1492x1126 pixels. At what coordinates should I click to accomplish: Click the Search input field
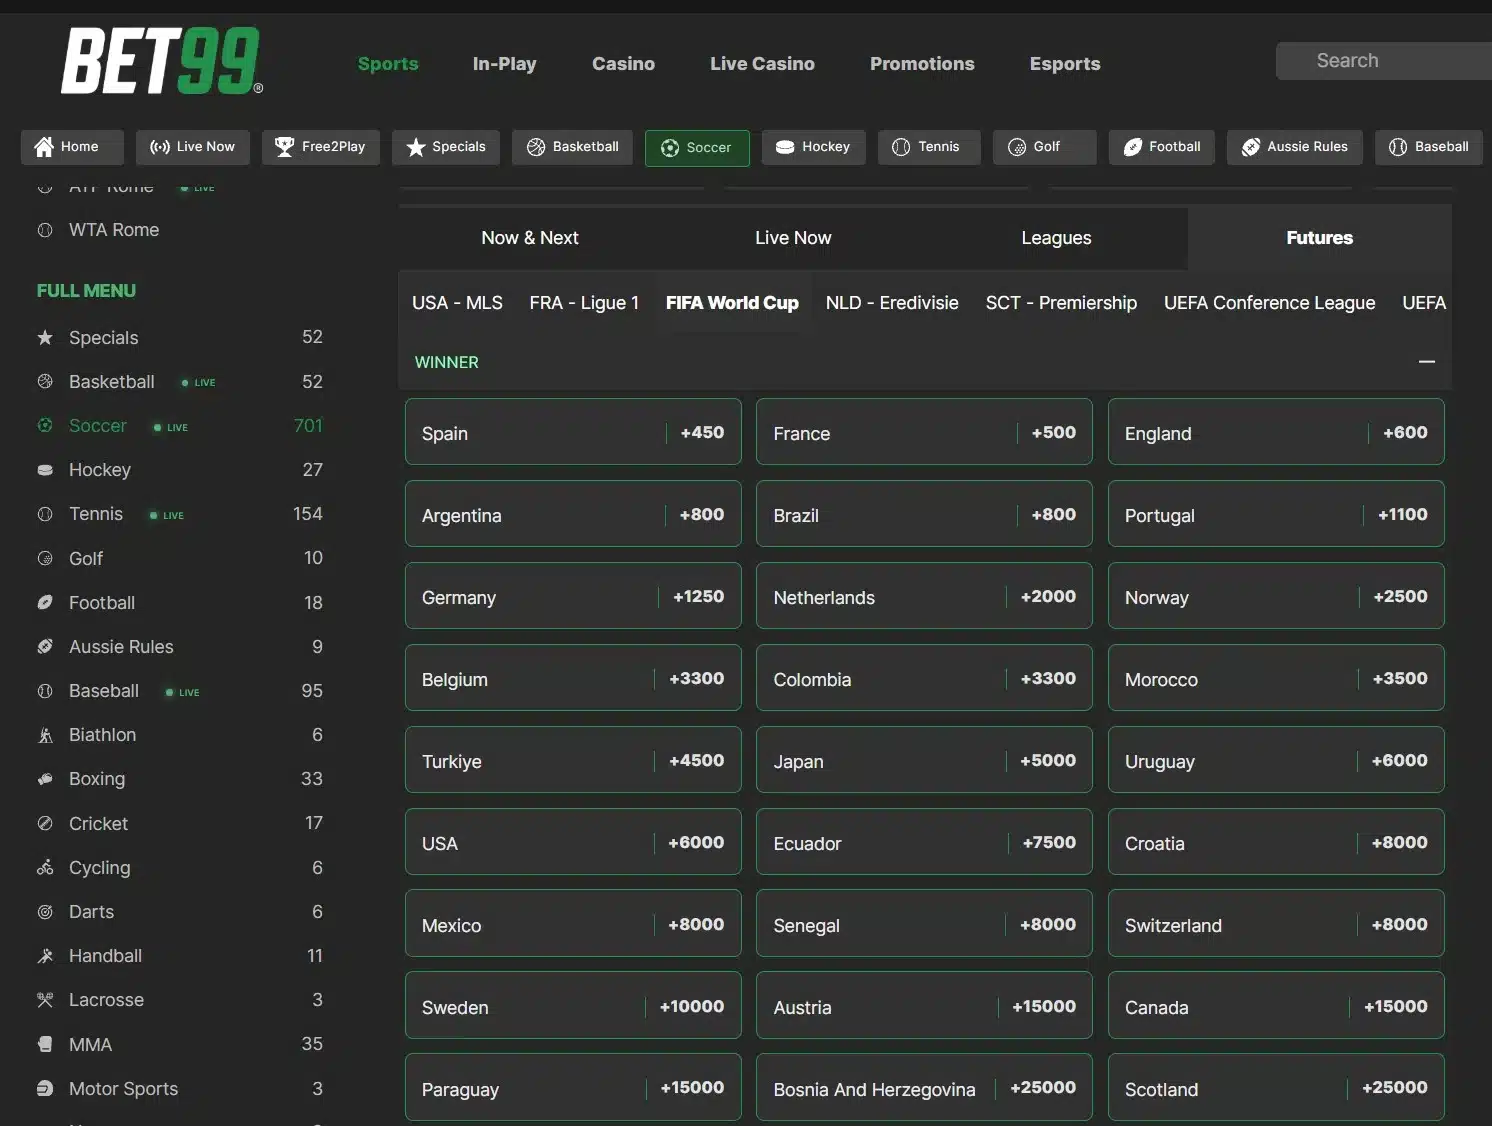(1384, 61)
